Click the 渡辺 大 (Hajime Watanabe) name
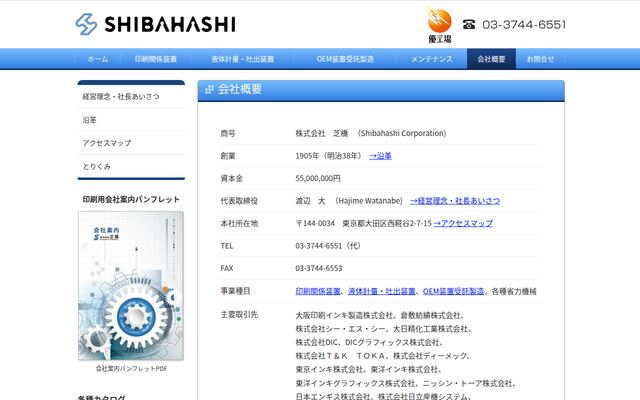 click(x=349, y=201)
